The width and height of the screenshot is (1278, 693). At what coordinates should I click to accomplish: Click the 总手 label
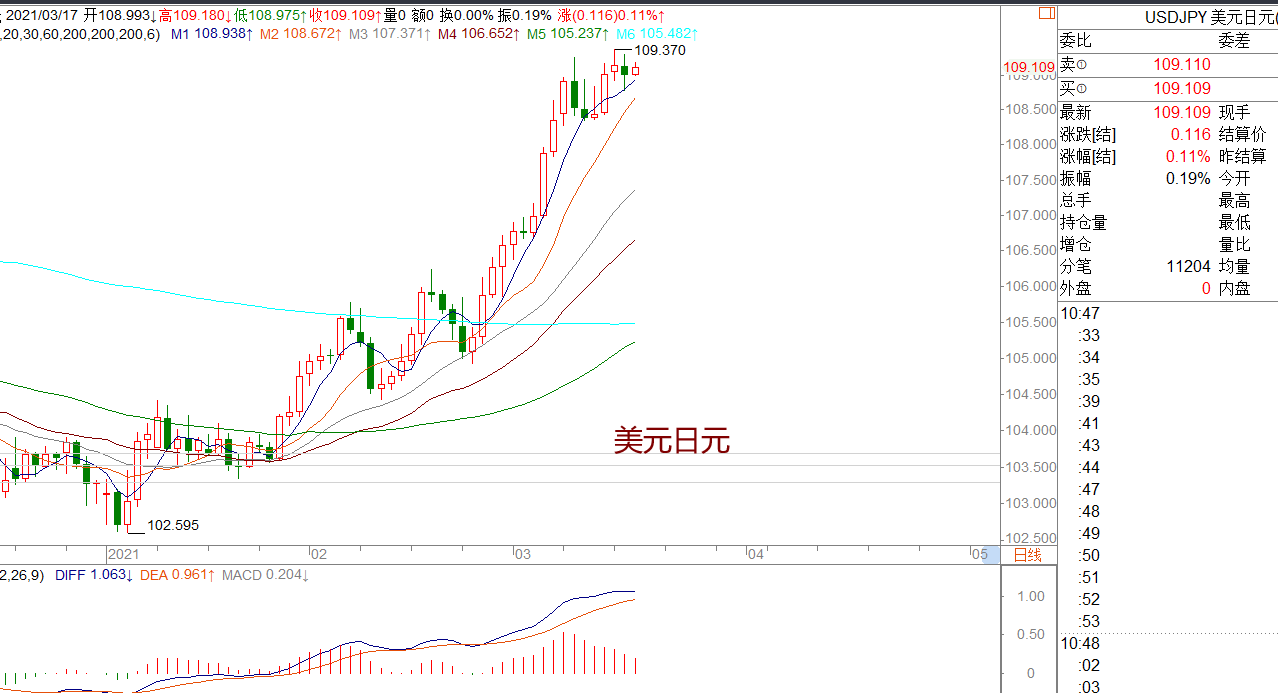[x=1076, y=201]
